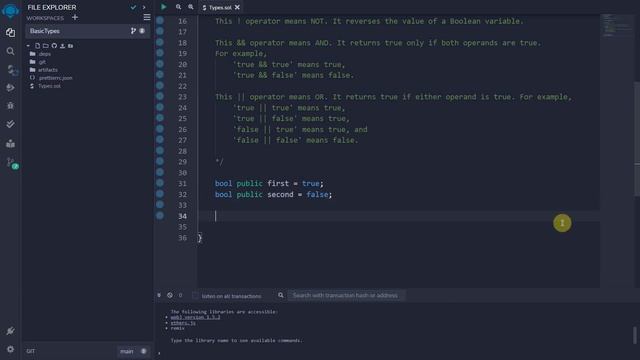Toggle breakpoint on line 31
The height and width of the screenshot is (360, 640).
pyautogui.click(x=160, y=183)
